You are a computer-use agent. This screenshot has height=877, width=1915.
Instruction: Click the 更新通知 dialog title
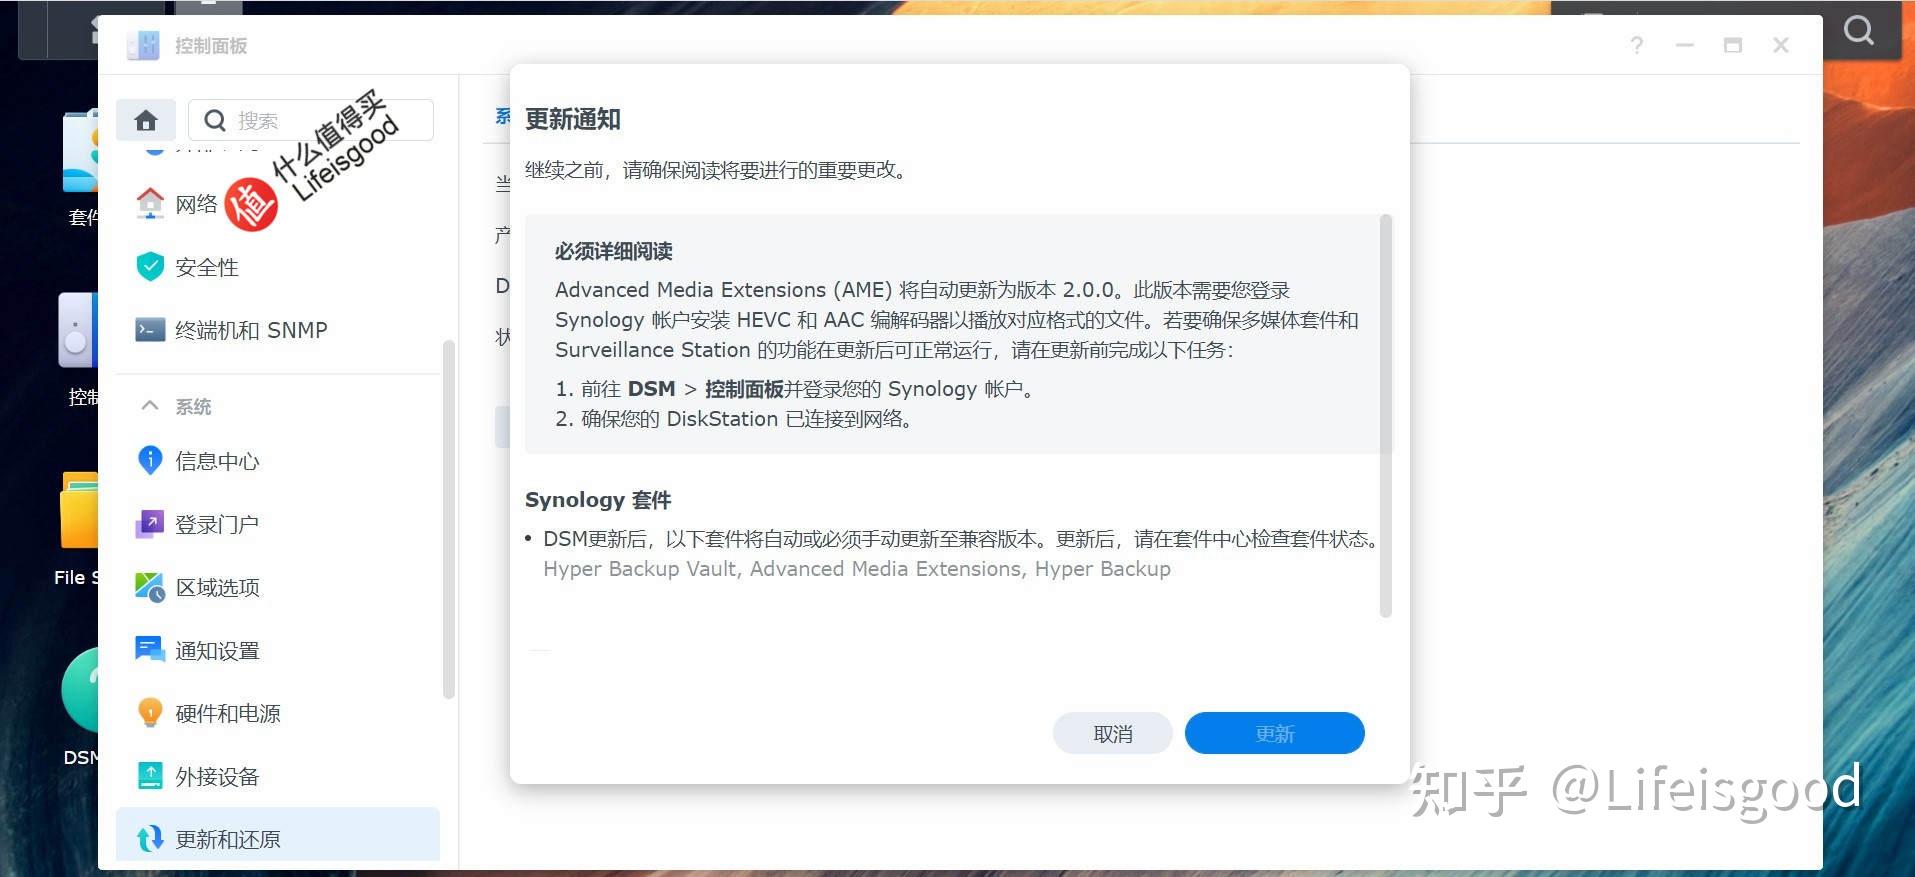coord(573,119)
